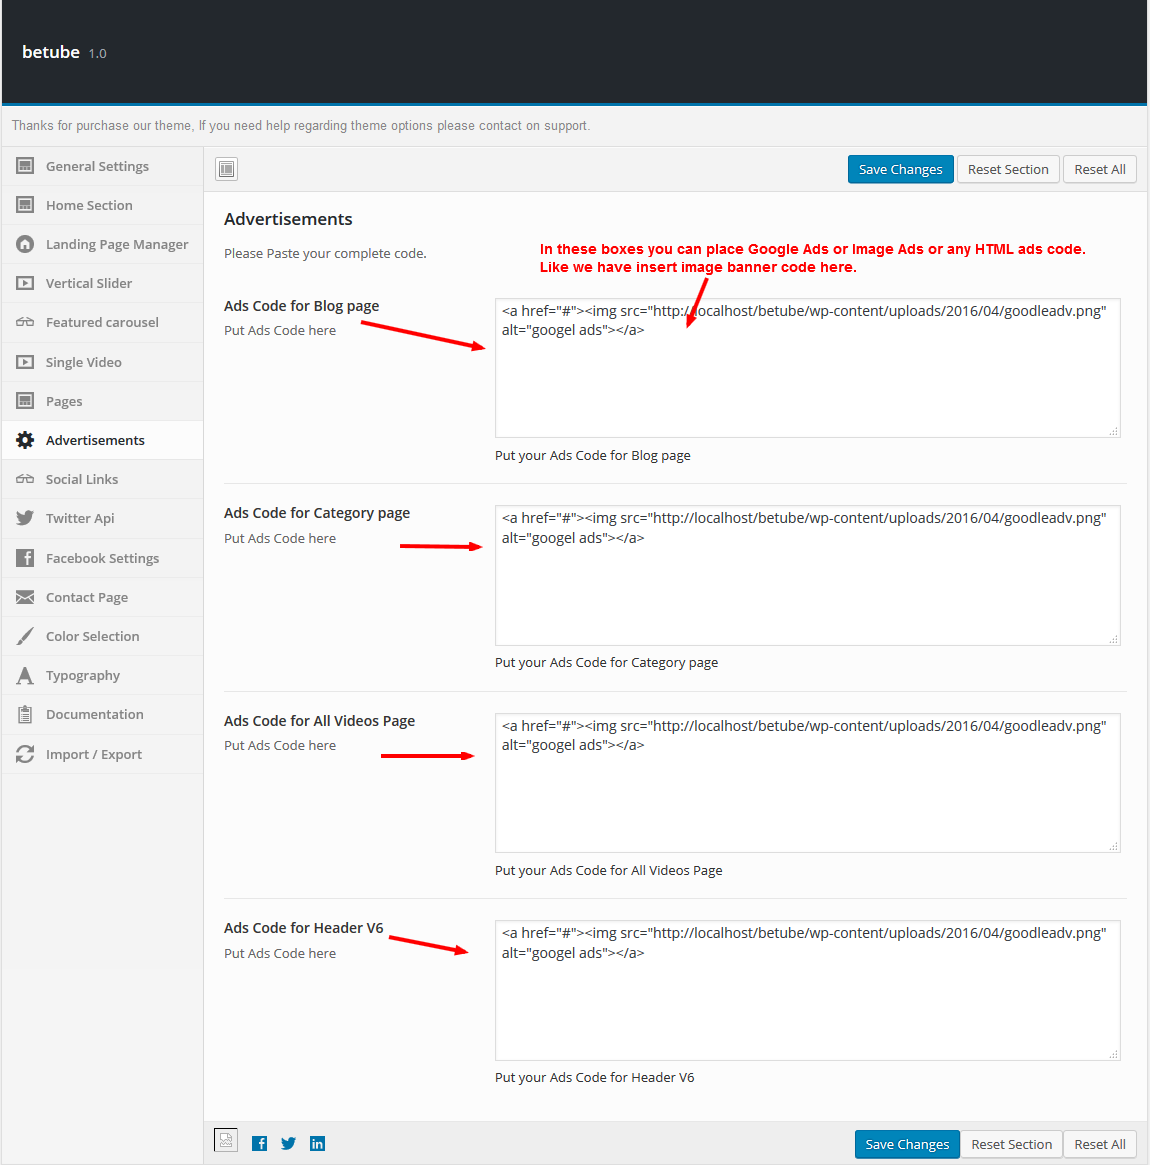Screen dimensions: 1150x1165
Task: Toggle the collapse-page icon at bottom left
Action: pos(226,1140)
